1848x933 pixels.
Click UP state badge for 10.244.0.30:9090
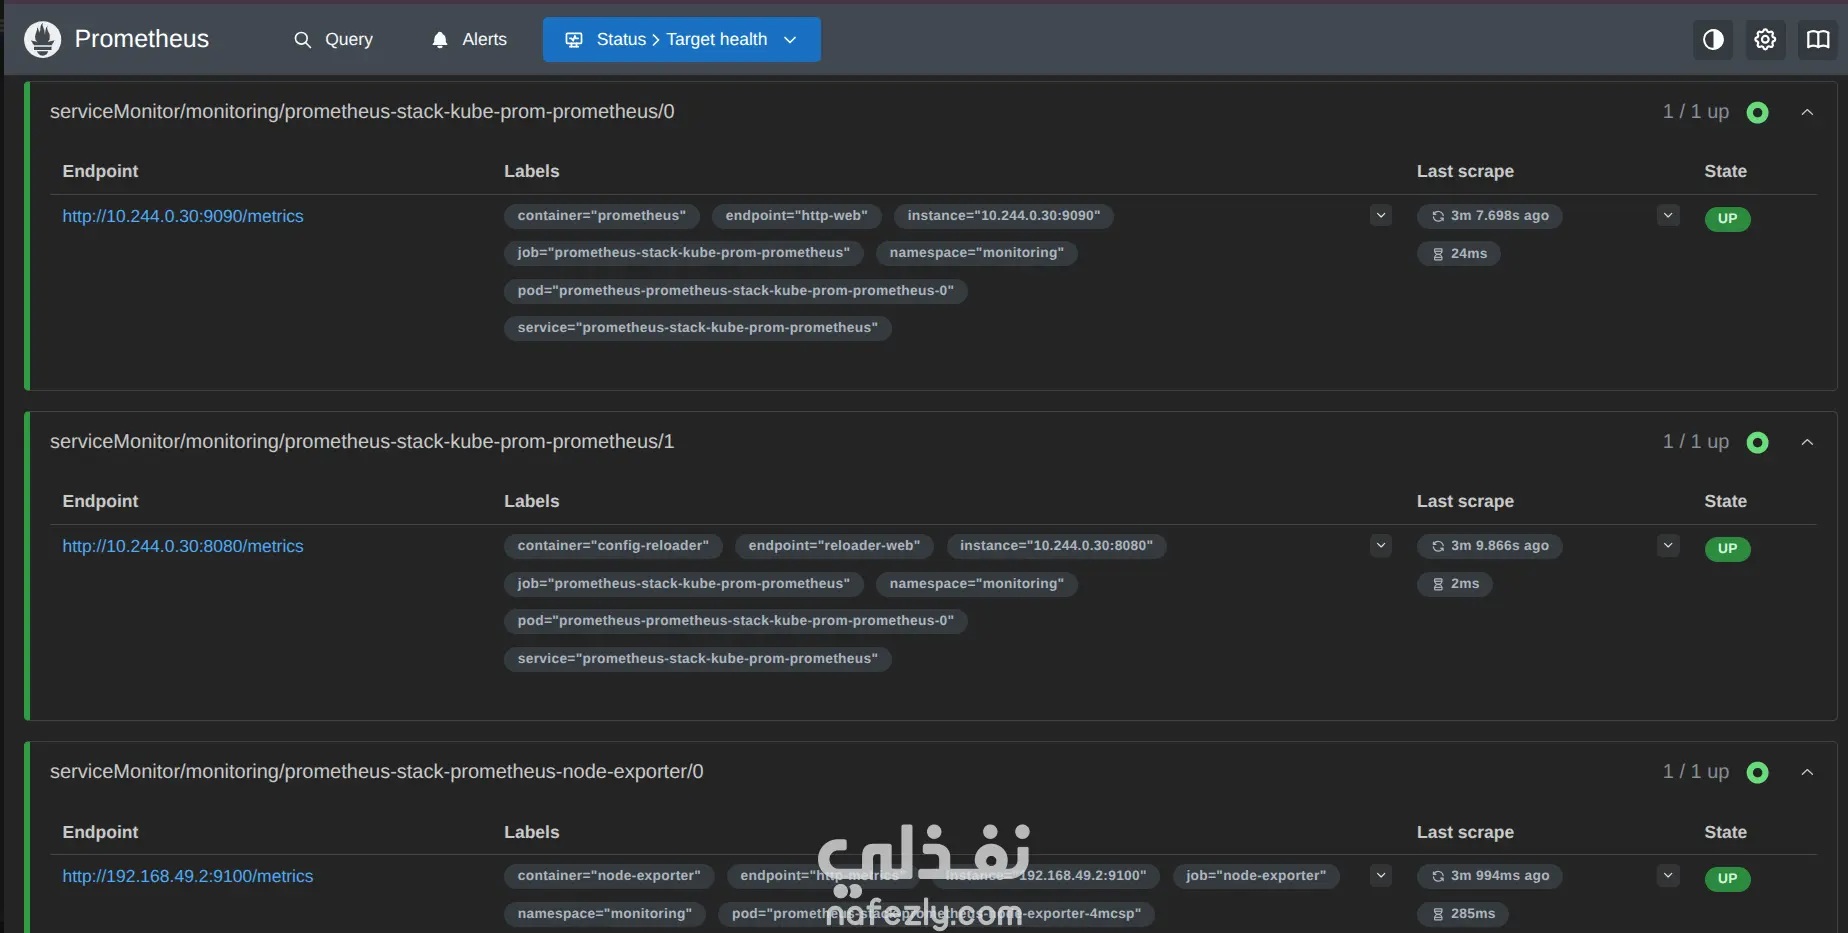click(x=1727, y=219)
